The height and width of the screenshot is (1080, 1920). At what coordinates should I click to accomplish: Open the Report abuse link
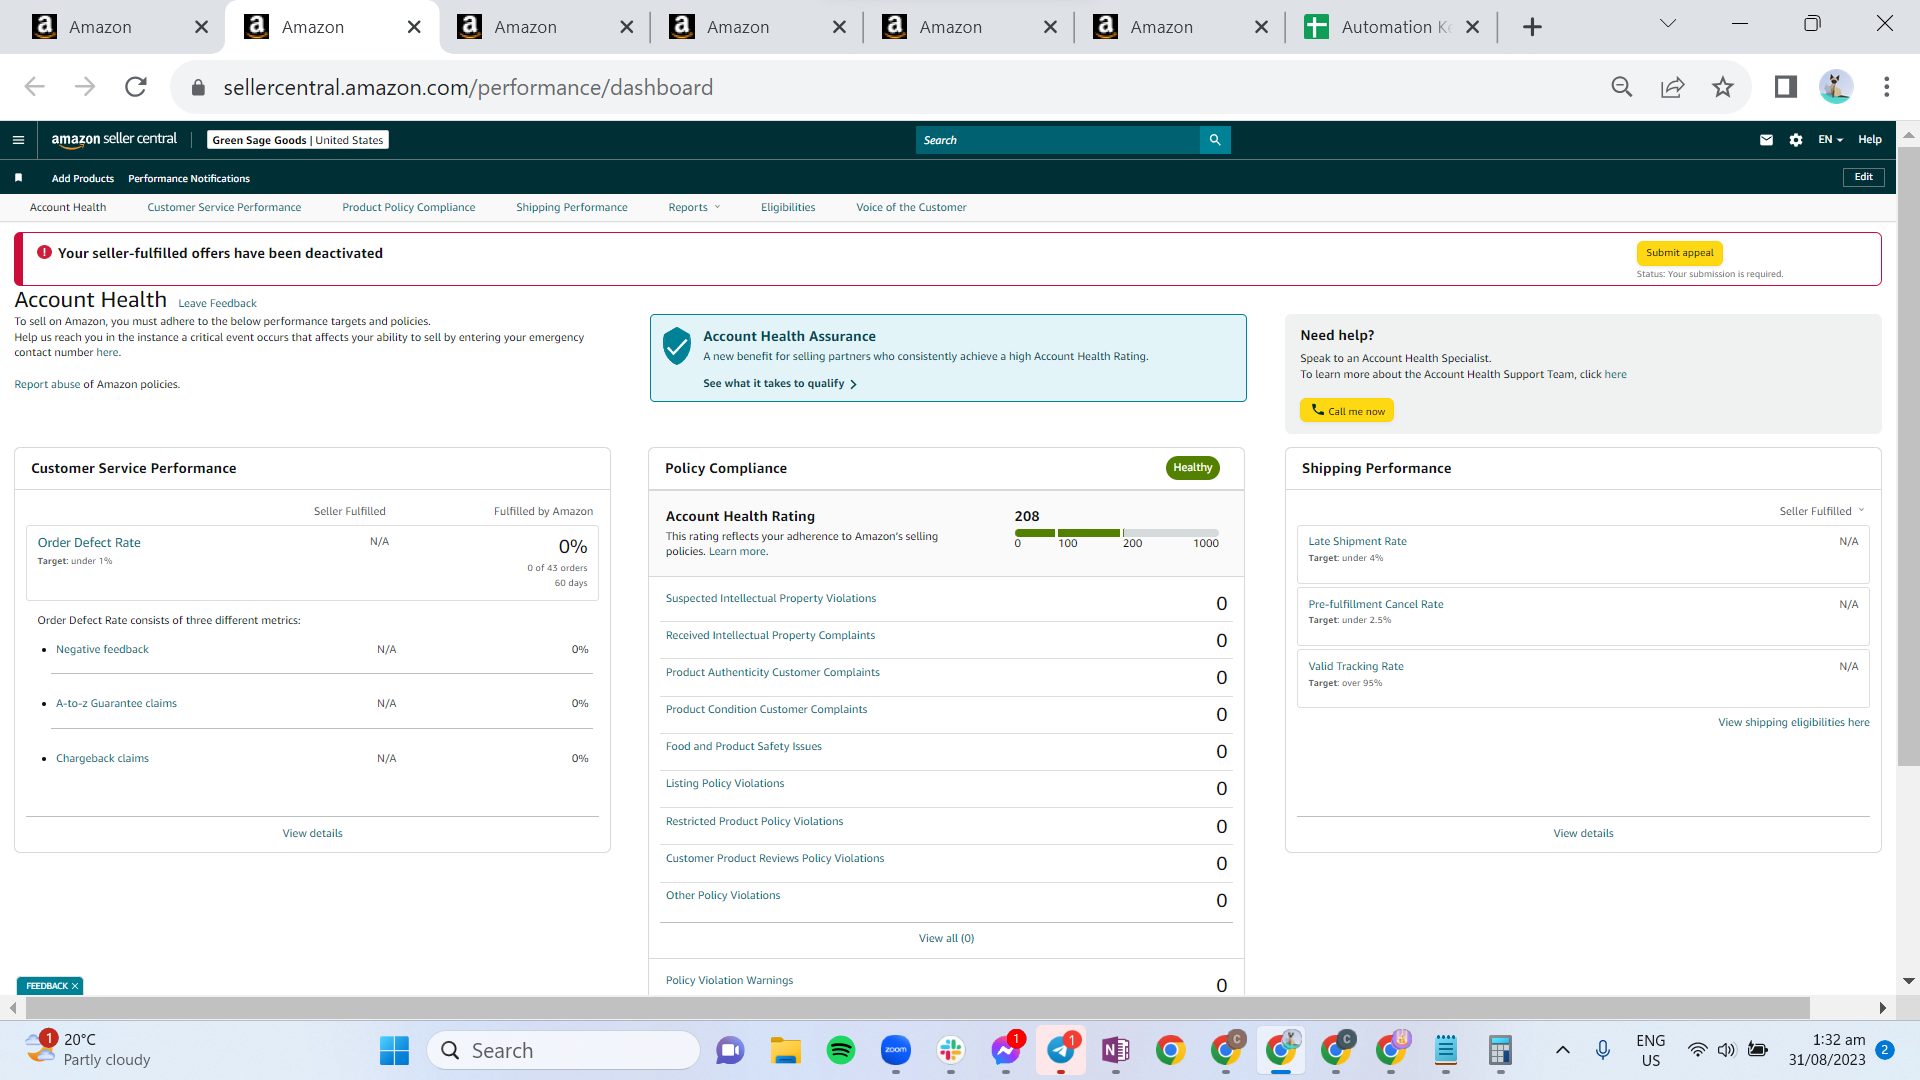pyautogui.click(x=47, y=384)
